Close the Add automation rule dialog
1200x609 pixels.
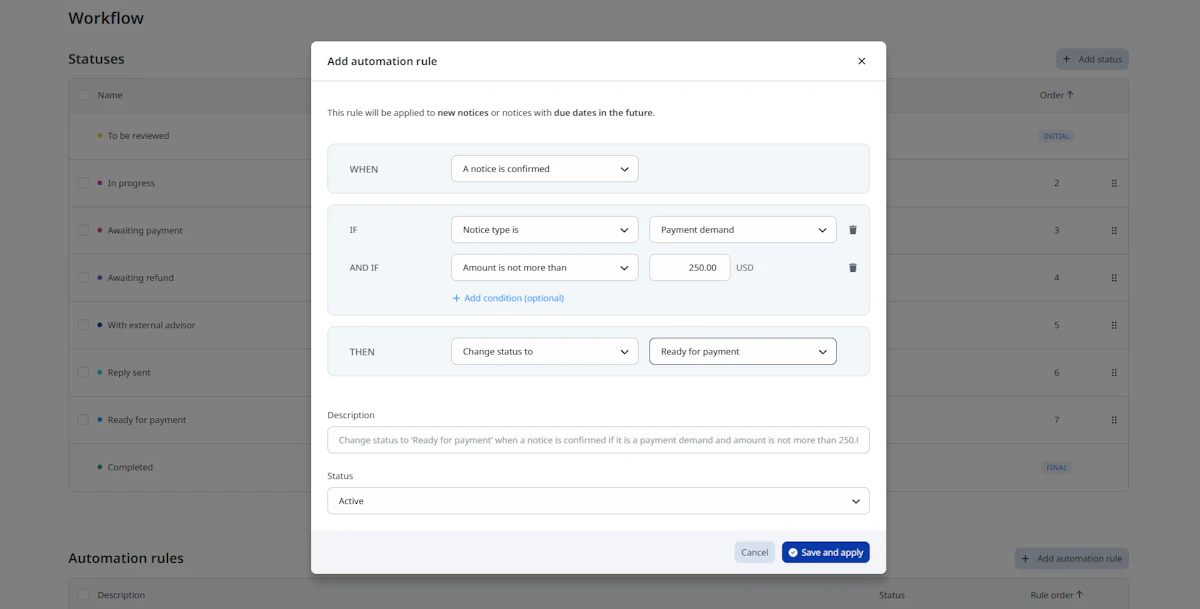pos(862,61)
